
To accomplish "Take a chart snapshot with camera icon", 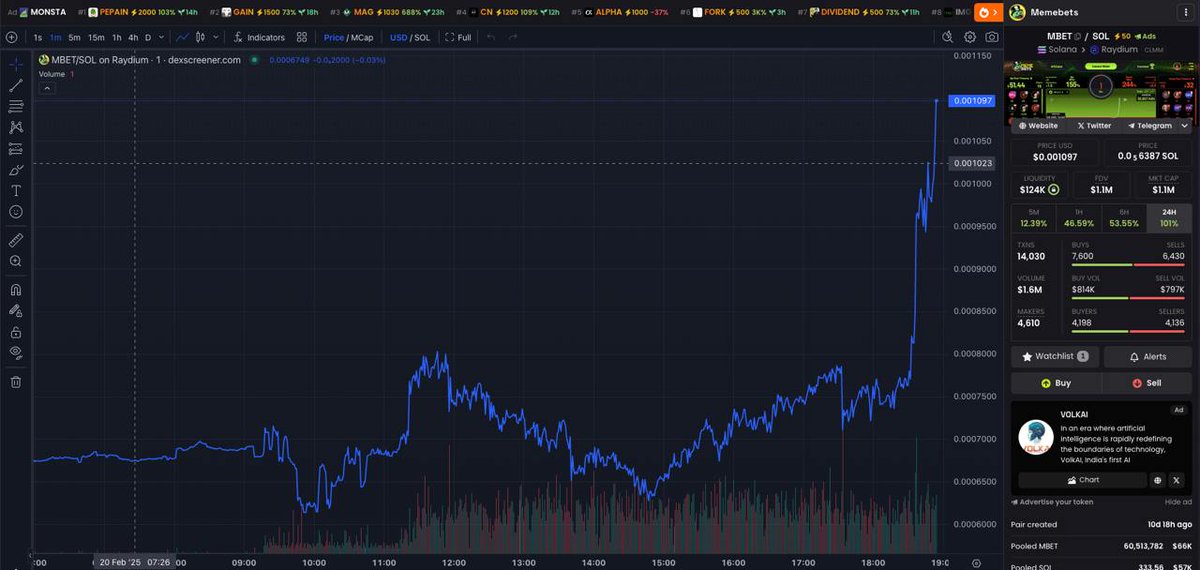I will [x=991, y=37].
